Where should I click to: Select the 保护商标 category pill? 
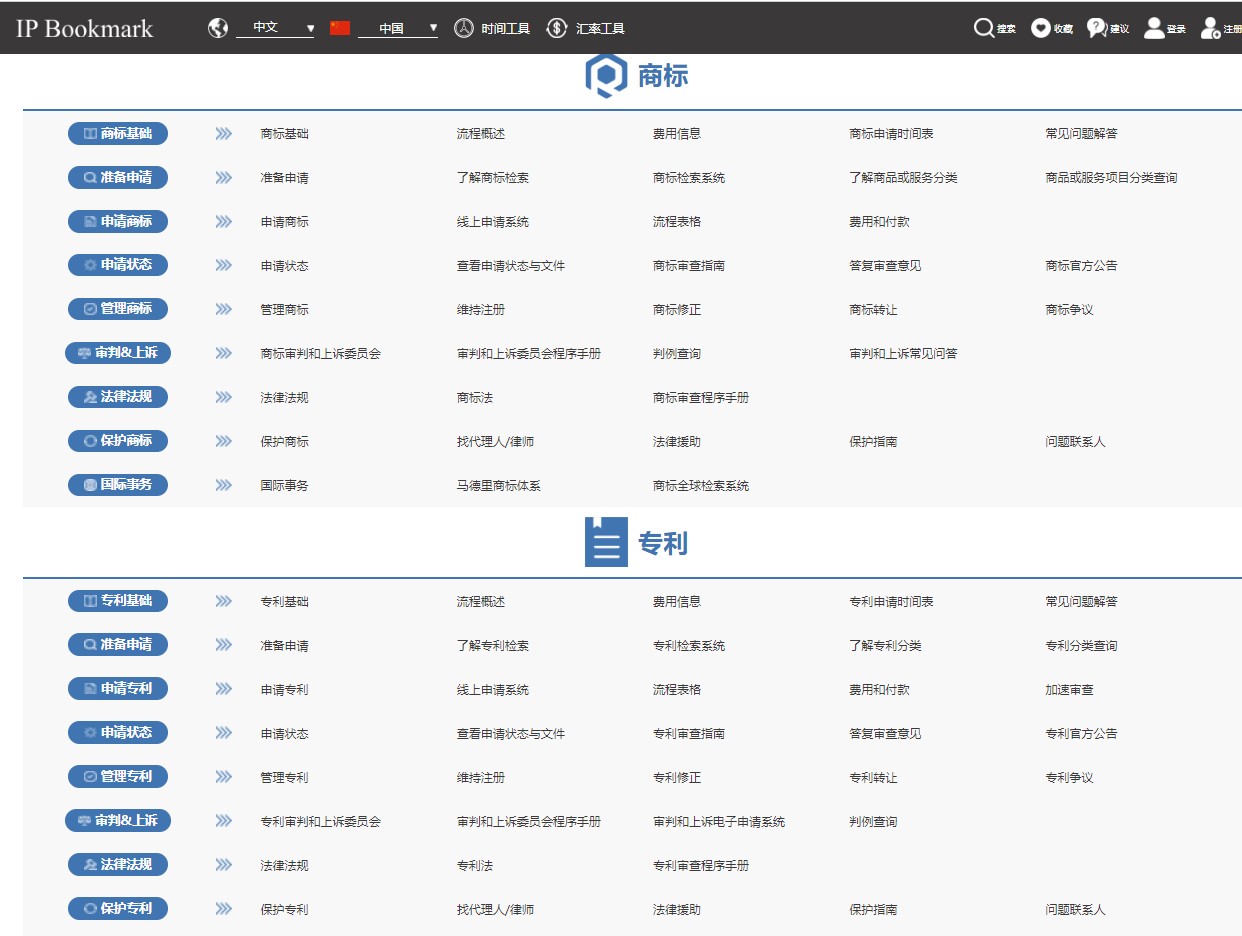coord(118,441)
